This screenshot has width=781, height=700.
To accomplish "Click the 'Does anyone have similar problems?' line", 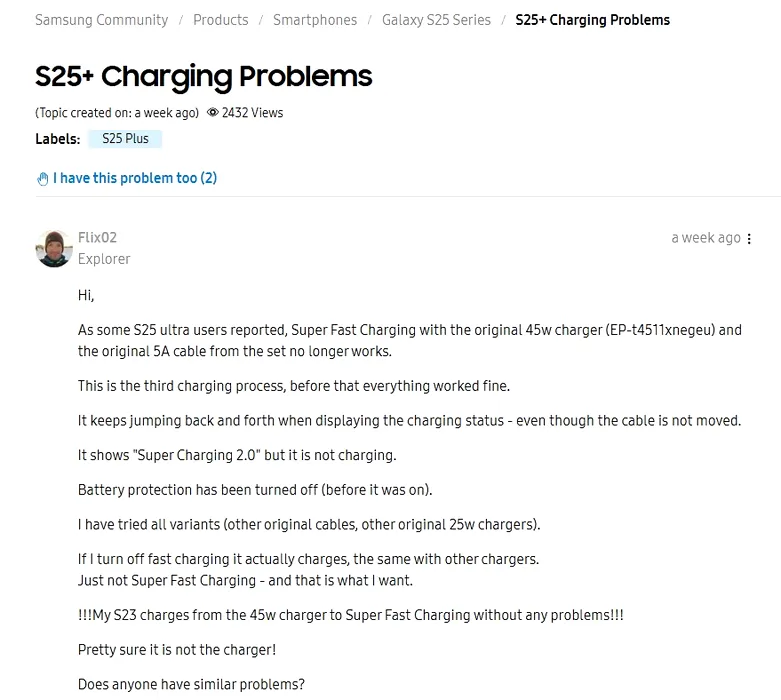I will 191,684.
